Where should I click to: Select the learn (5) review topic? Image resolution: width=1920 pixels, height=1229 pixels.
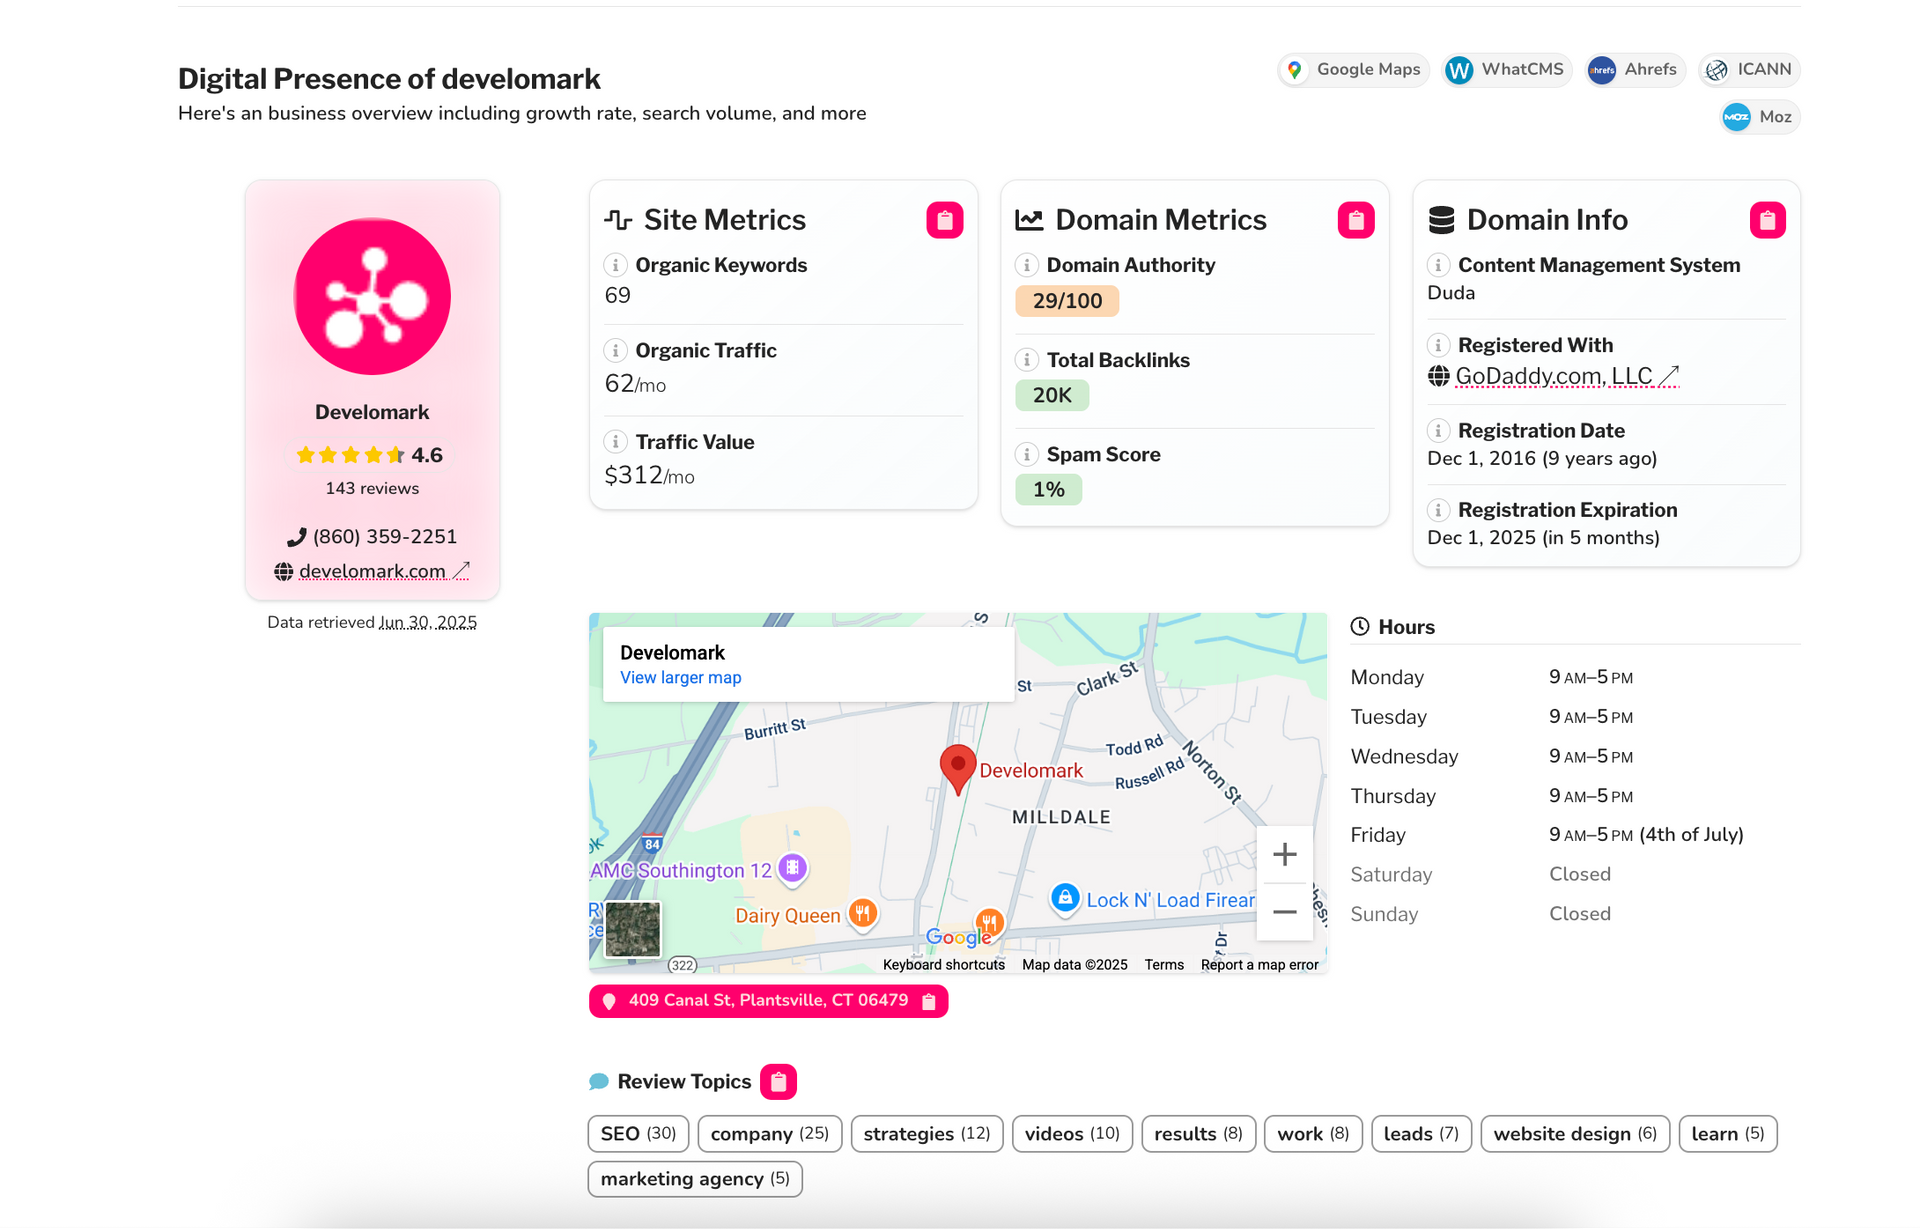(1727, 1134)
